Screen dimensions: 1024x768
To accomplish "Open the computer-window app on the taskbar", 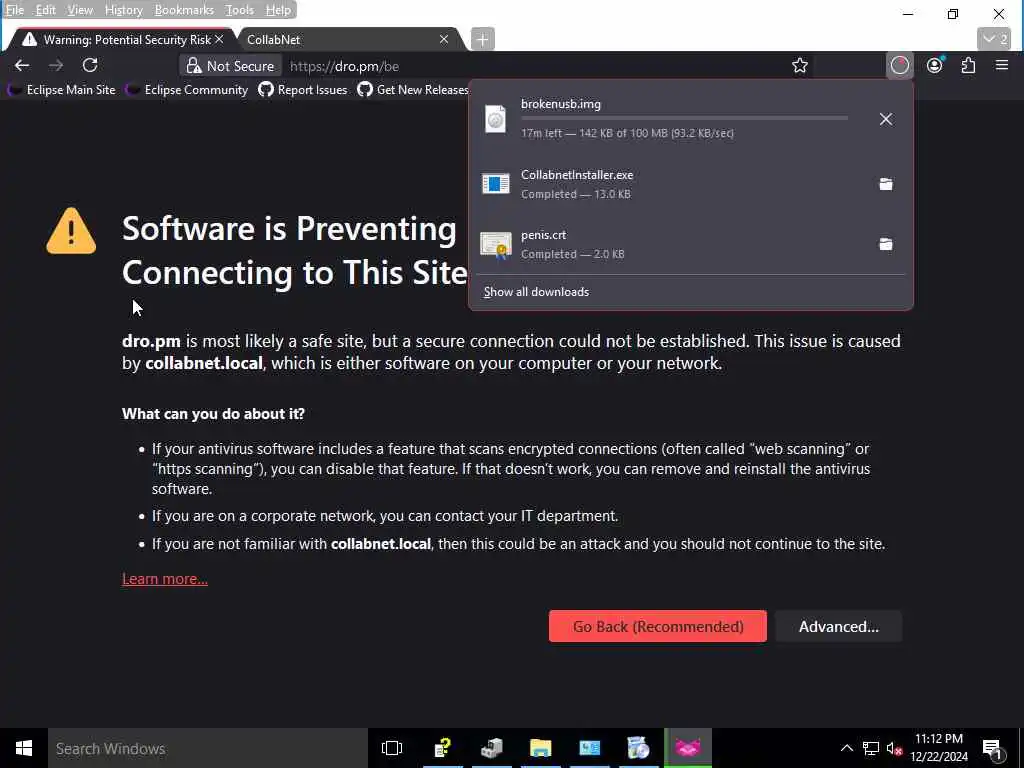I will (x=590, y=748).
